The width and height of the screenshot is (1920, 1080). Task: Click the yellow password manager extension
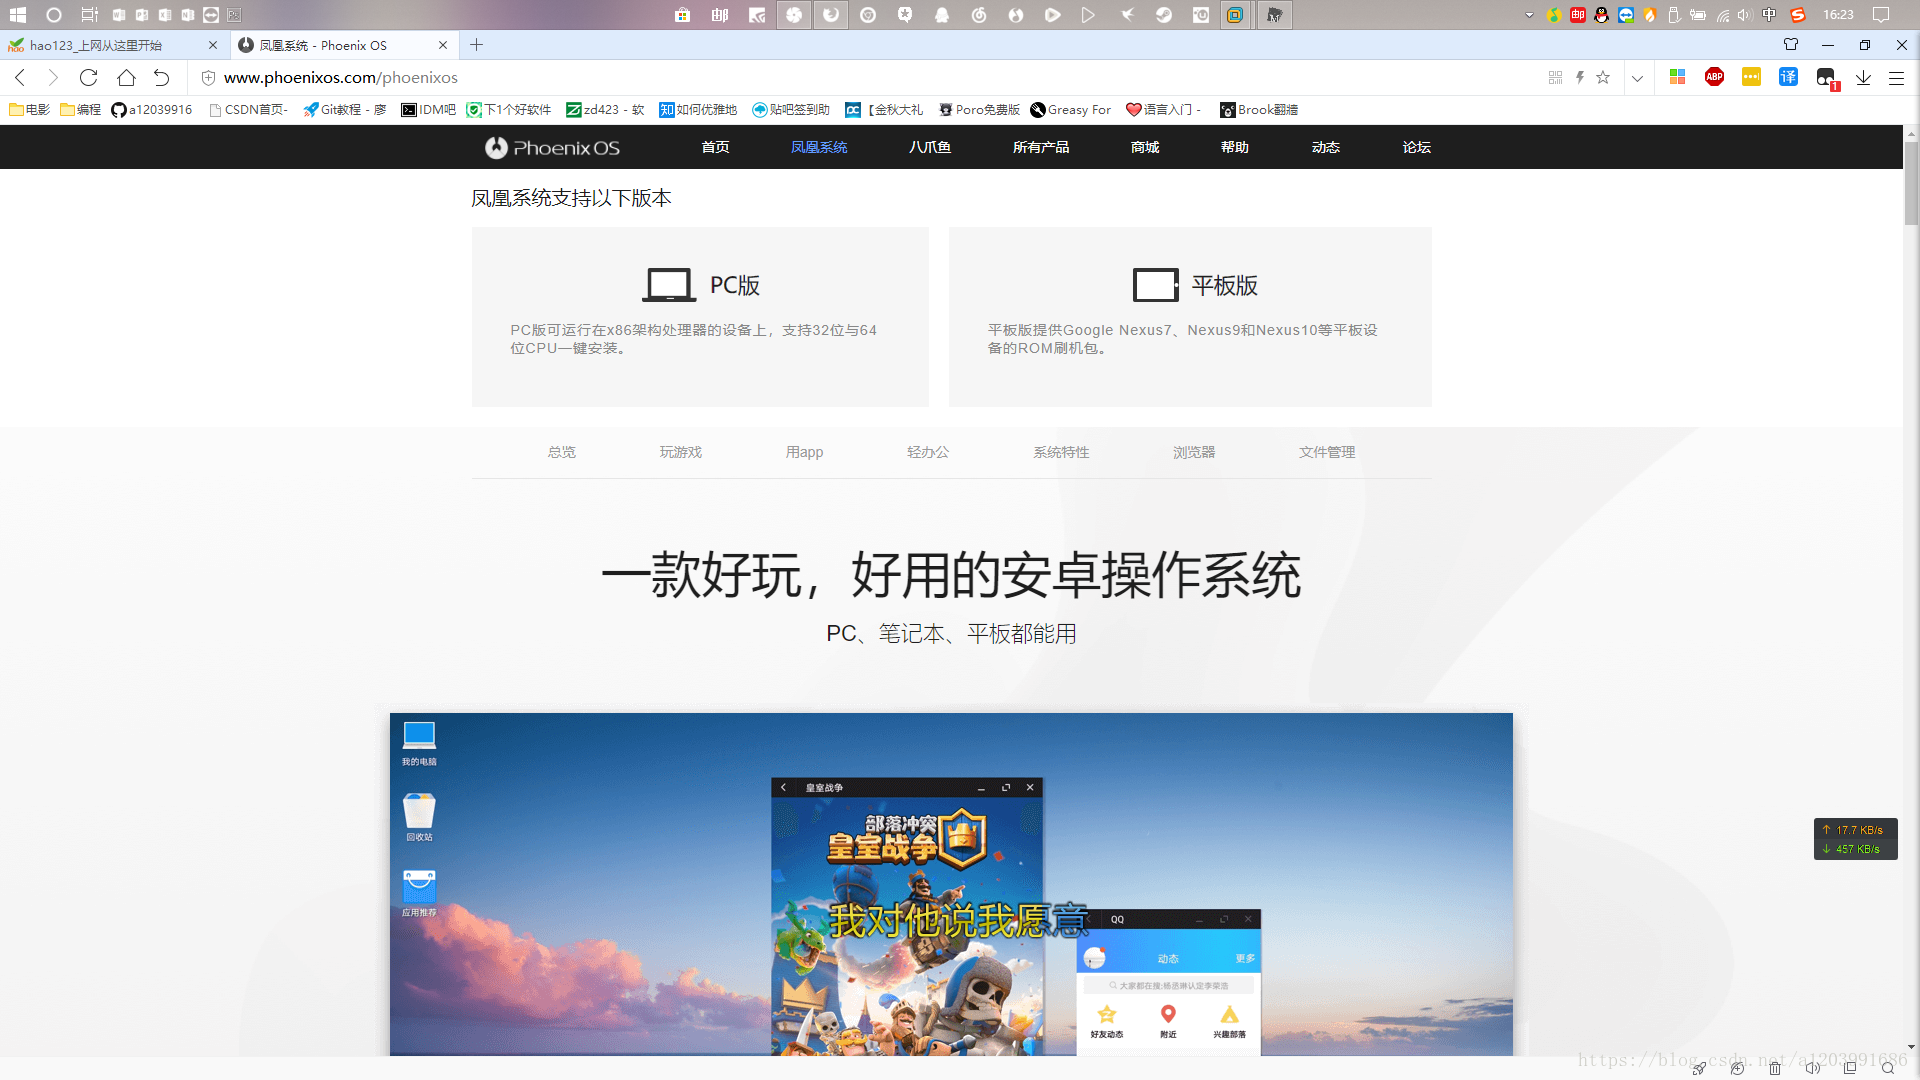[x=1751, y=77]
